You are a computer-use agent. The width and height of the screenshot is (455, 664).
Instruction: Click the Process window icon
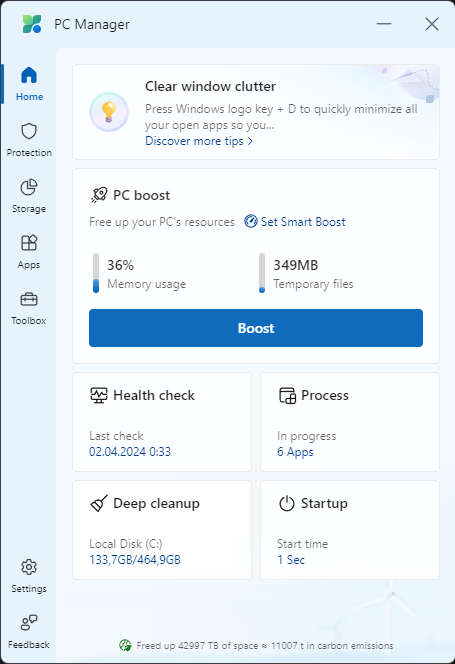click(287, 396)
